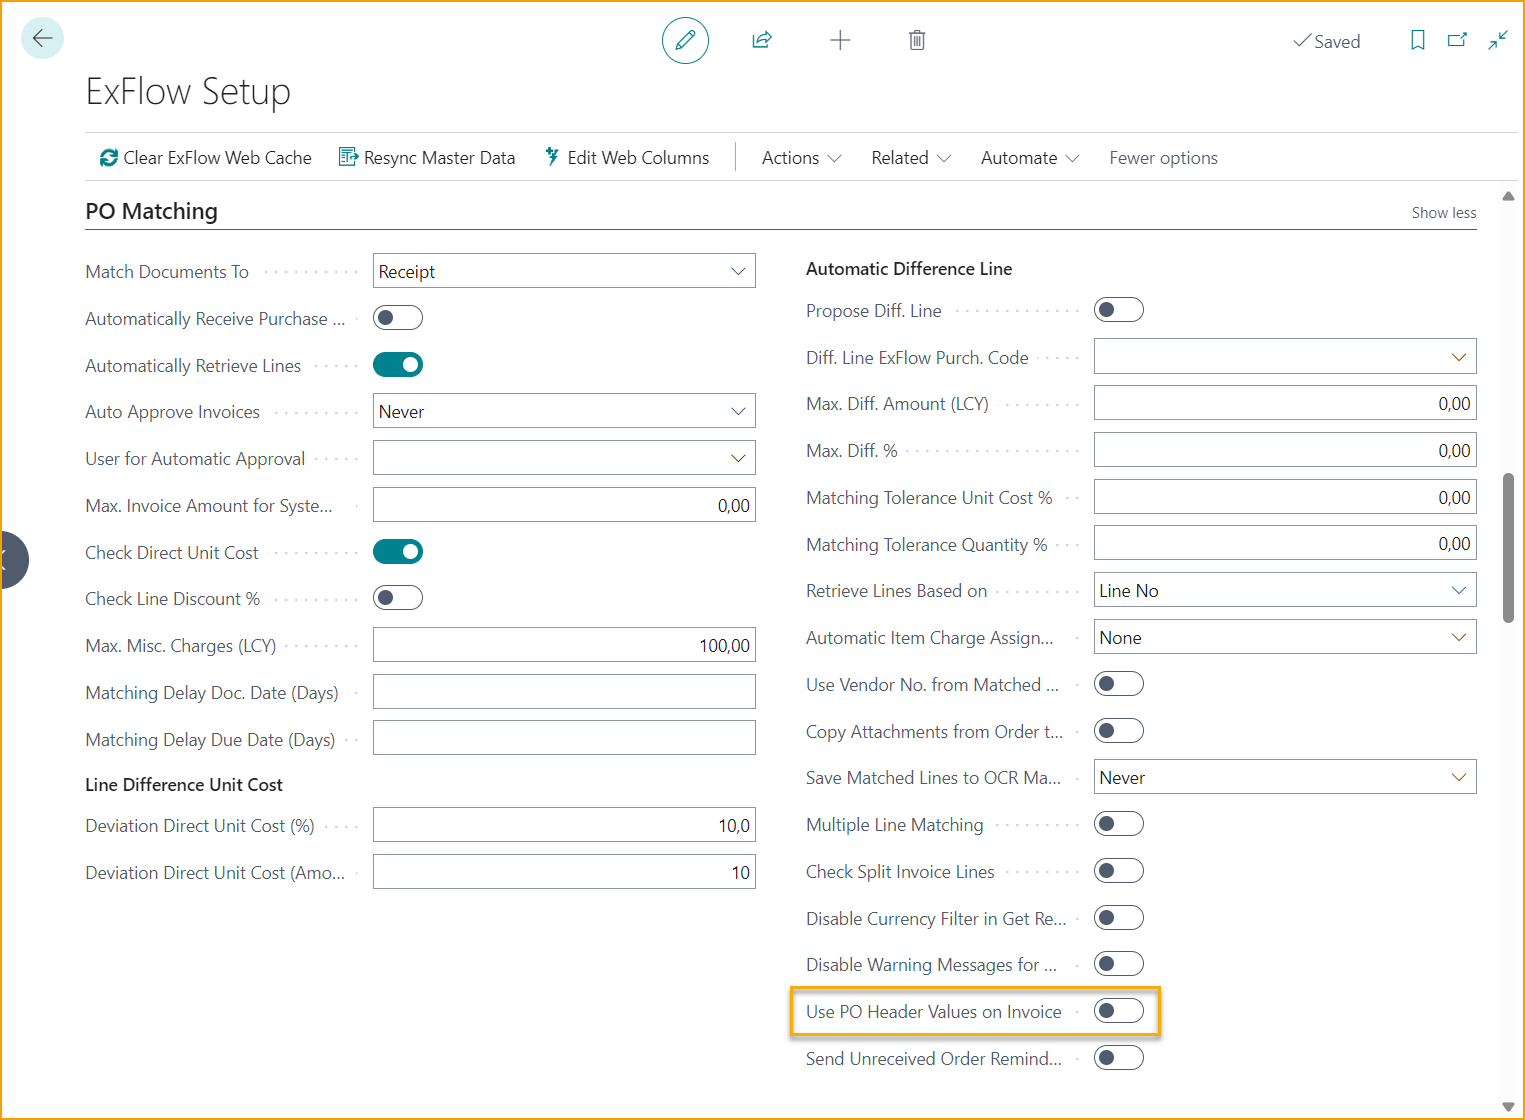The image size is (1525, 1120).
Task: Enable Multiple Line Matching toggle
Action: [1119, 824]
